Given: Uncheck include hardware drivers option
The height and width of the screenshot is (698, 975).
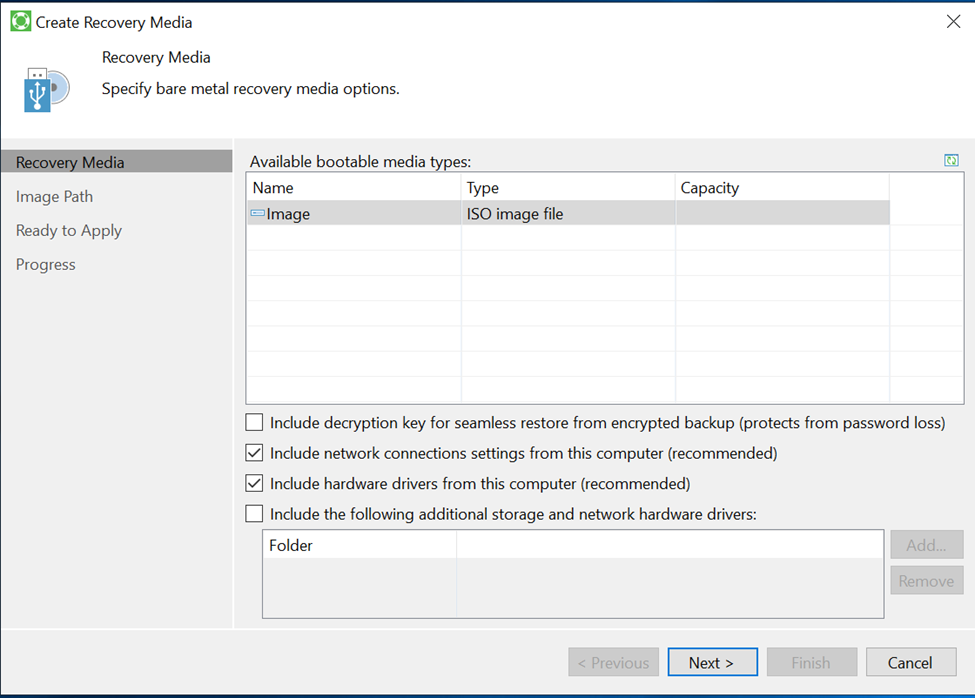Looking at the screenshot, I should 255,483.
